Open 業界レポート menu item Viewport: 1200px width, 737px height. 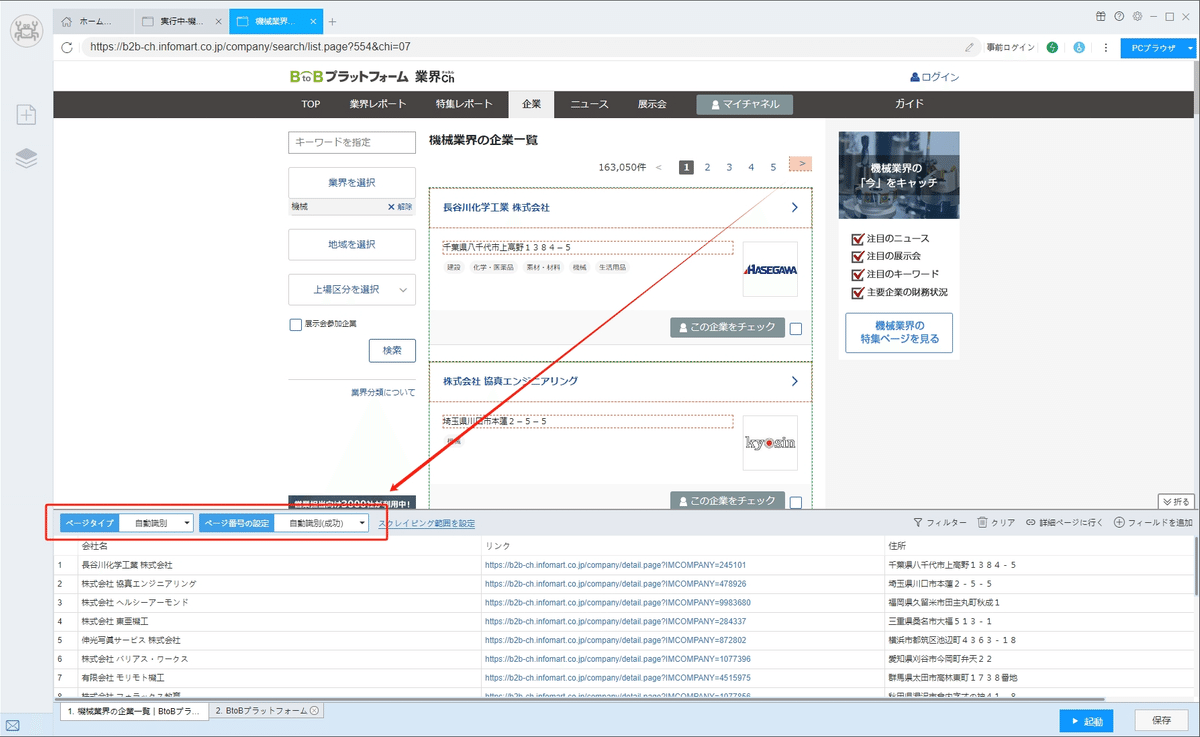[378, 104]
